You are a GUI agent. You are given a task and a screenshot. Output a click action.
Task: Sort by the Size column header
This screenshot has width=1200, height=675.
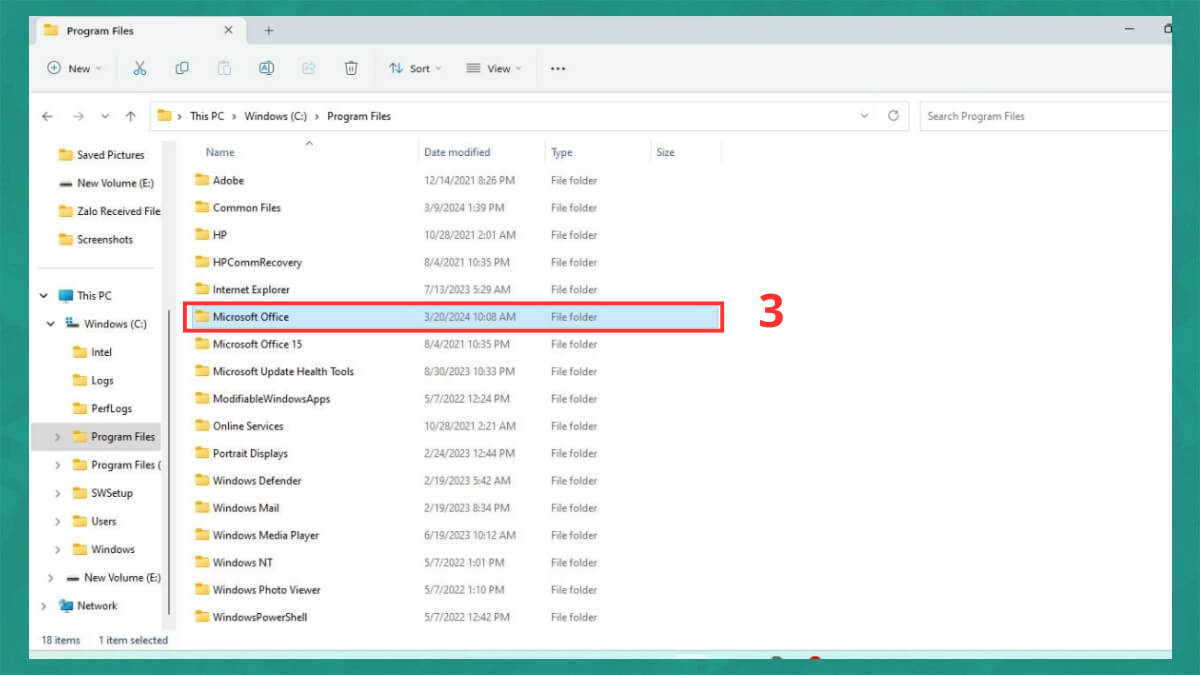coord(665,152)
